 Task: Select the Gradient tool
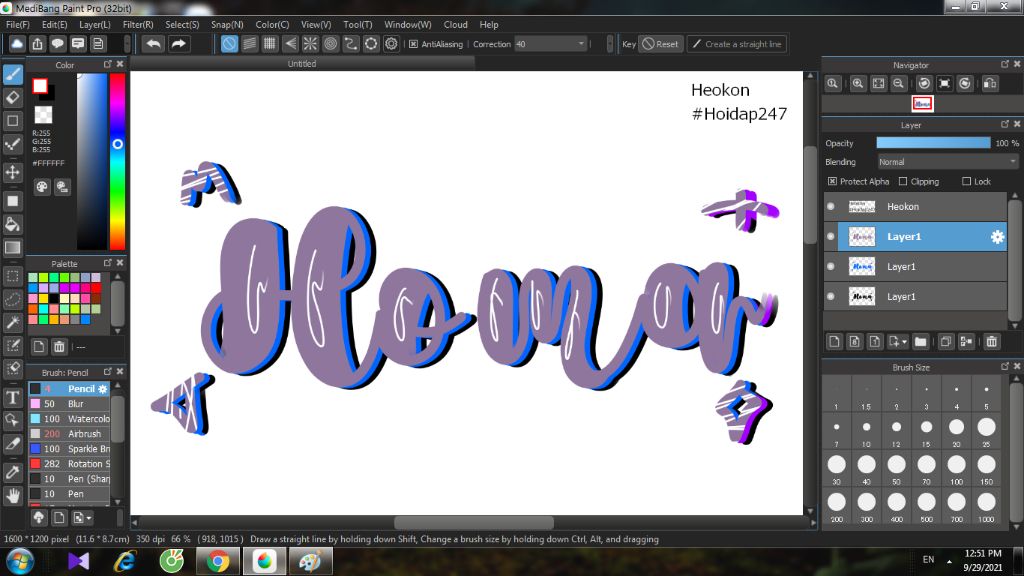(12, 248)
